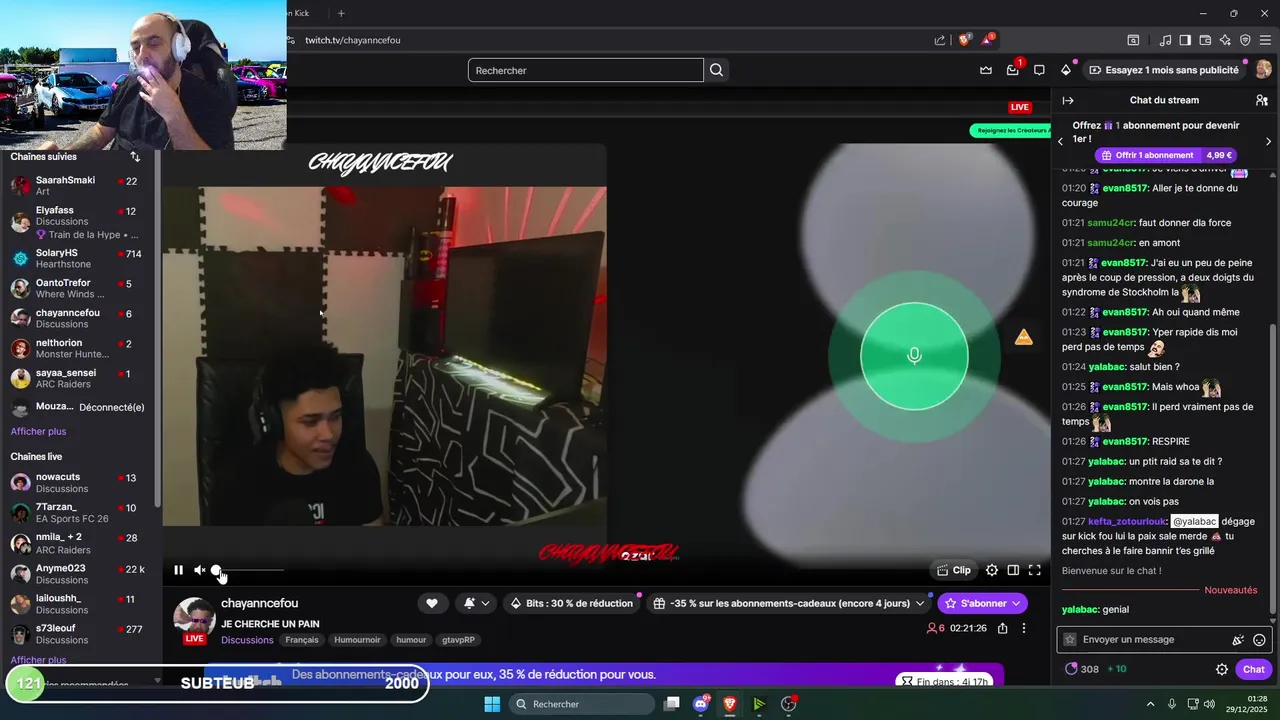This screenshot has height=720, width=1280.
Task: Pause the stream playback
Action: (178, 570)
